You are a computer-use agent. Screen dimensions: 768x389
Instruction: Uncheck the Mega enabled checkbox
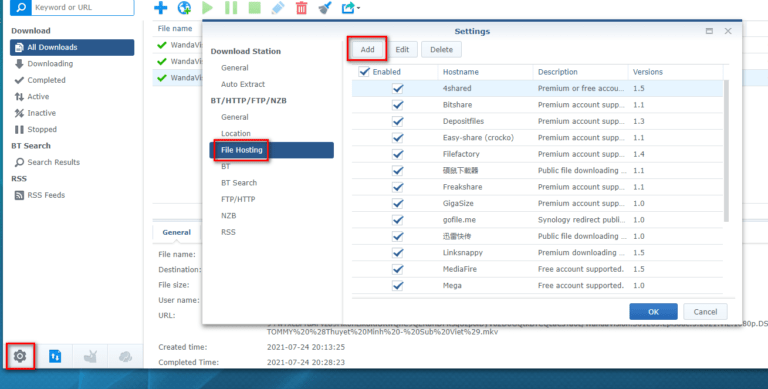coord(398,285)
